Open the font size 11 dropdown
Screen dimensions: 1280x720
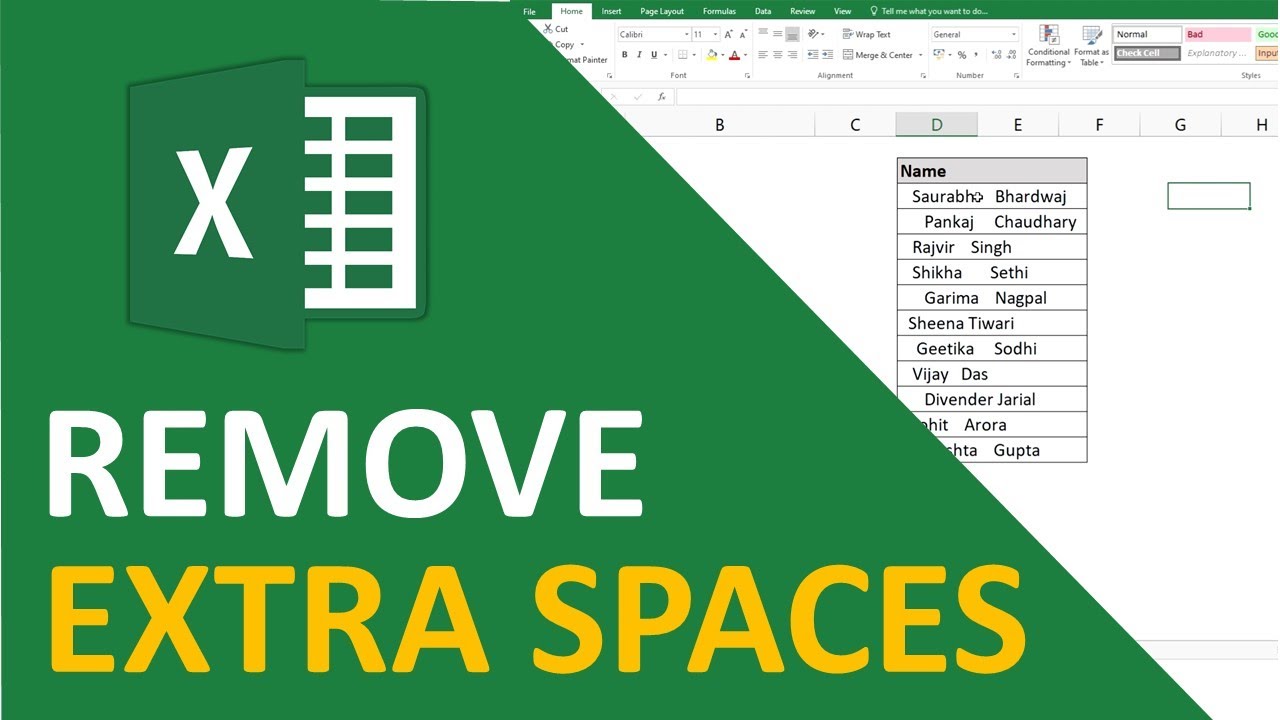pos(715,34)
